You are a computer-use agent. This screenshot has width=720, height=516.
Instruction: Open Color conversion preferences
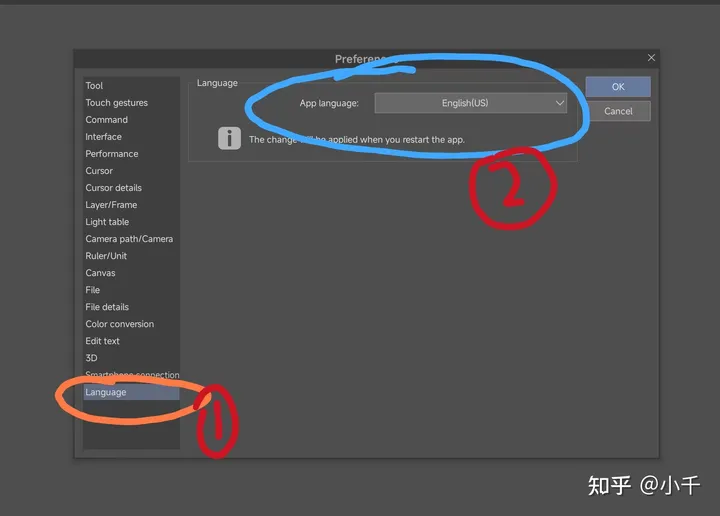tap(119, 324)
